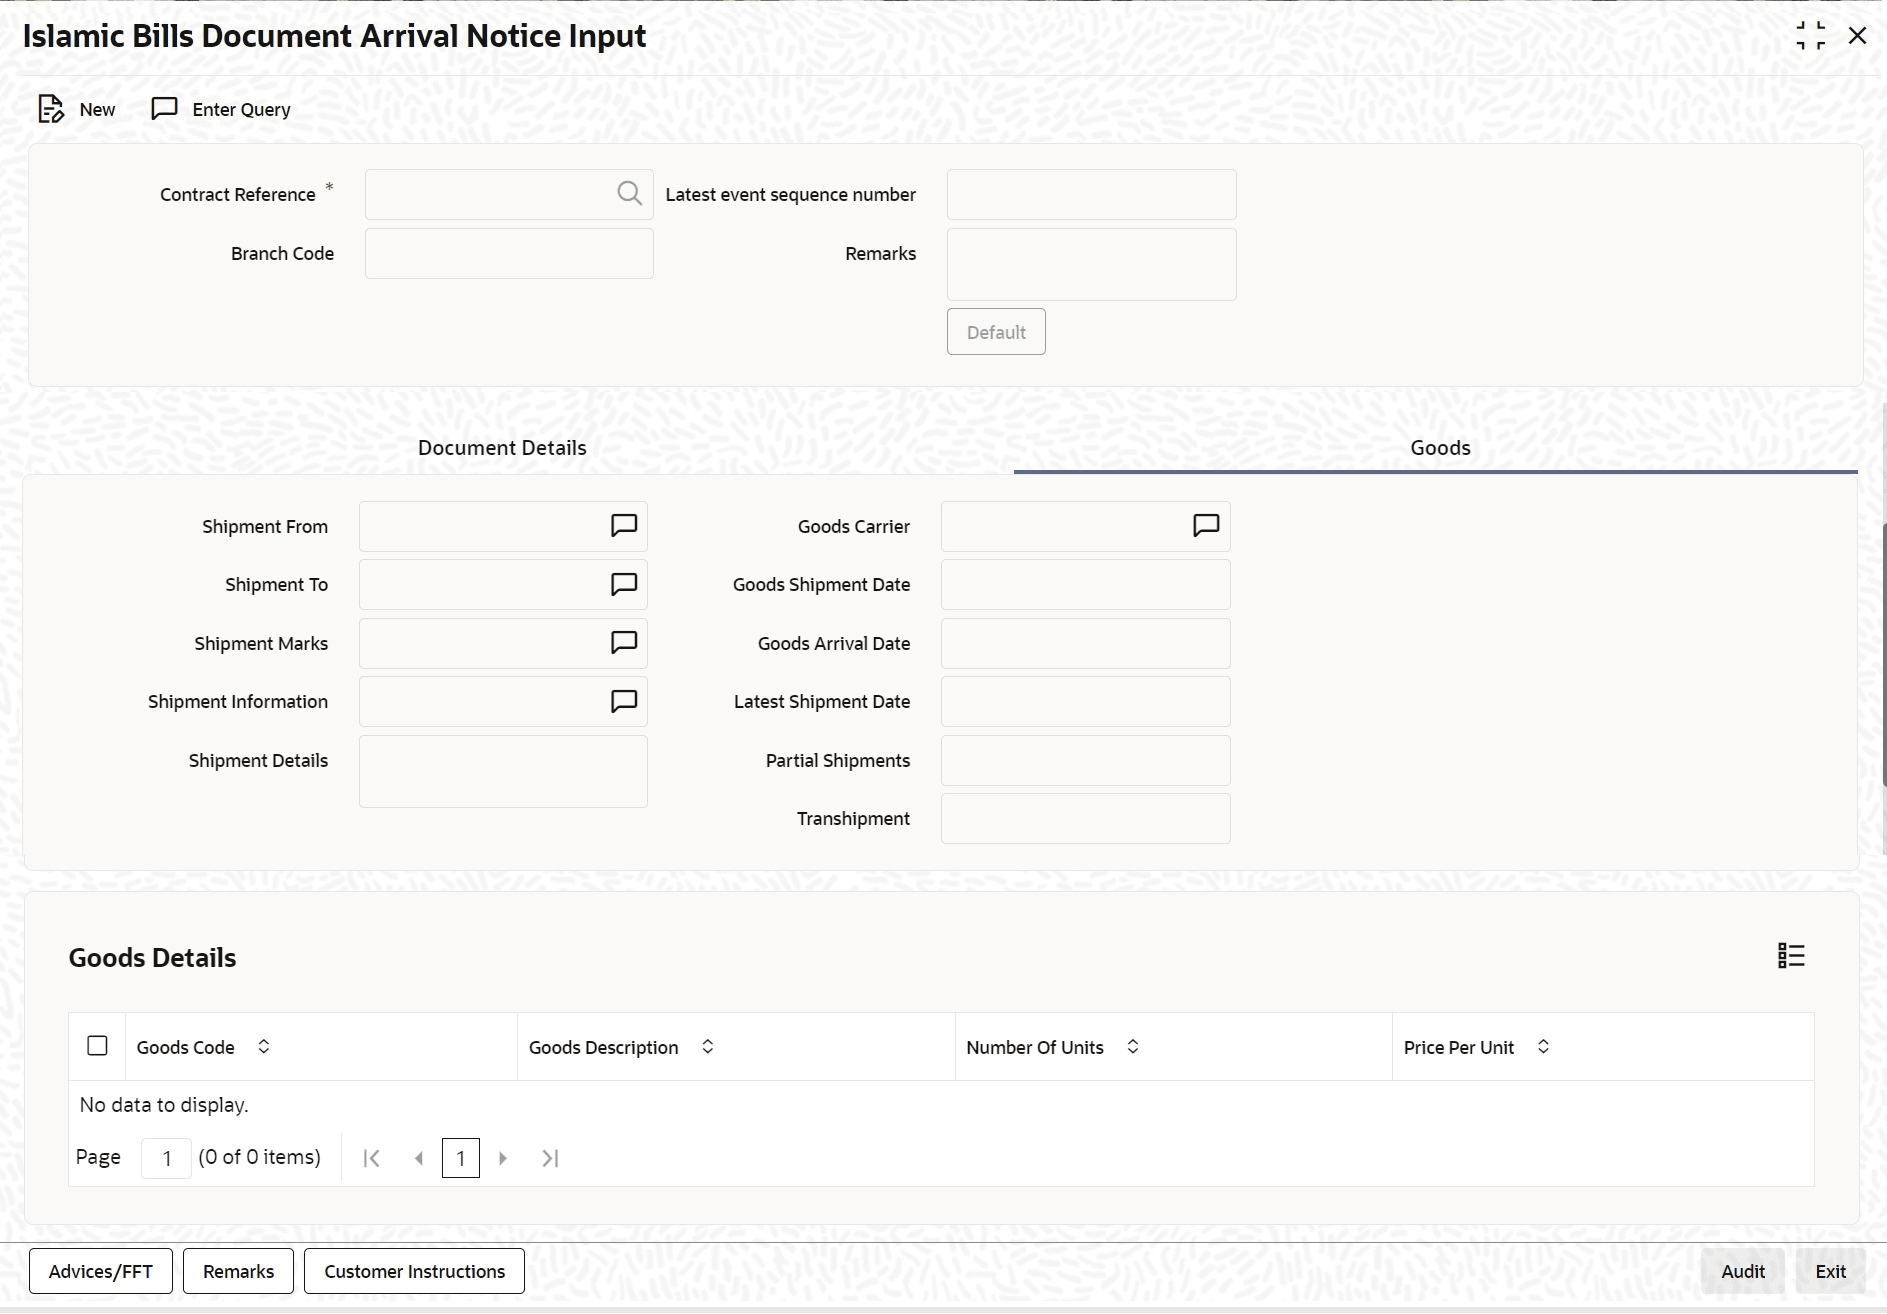Switch Goods Details to single-record view

(x=1791, y=956)
